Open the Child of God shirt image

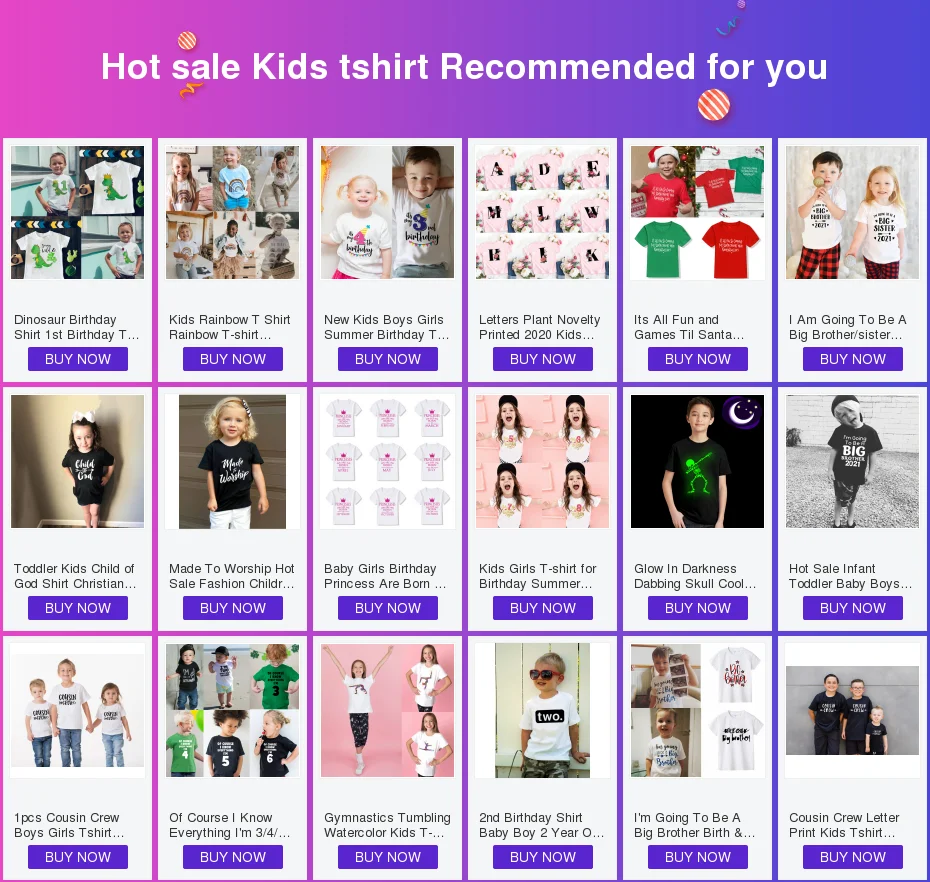(77, 461)
